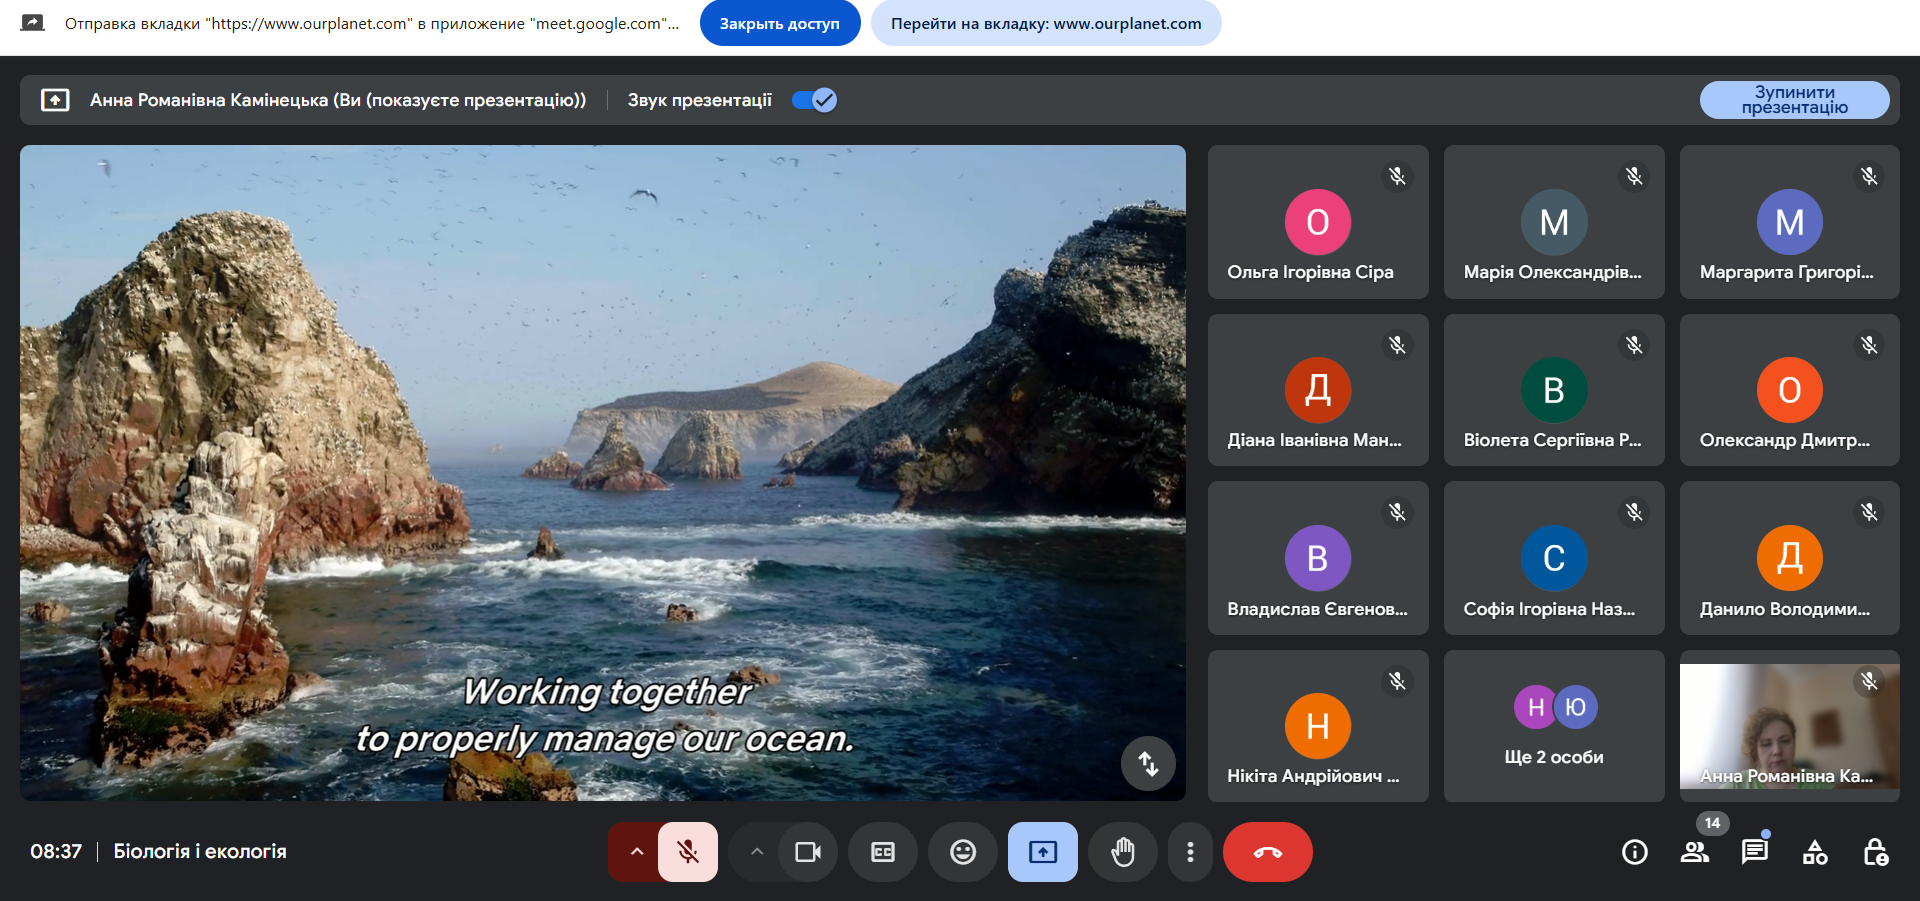Show the participants list panel
Screen dimensions: 1920x901
(1695, 852)
